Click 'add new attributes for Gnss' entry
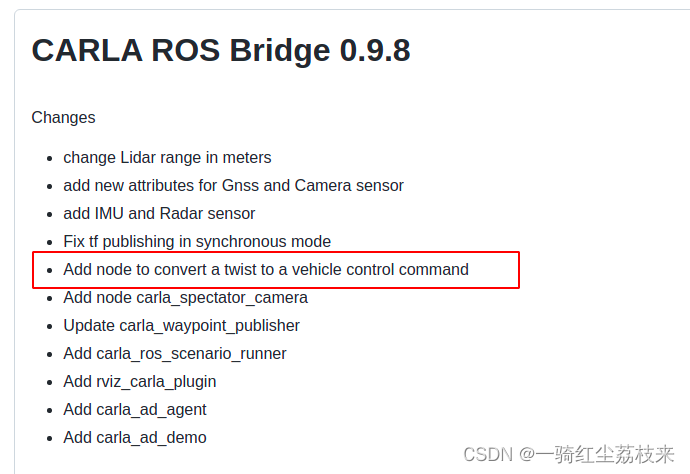 click(x=233, y=185)
